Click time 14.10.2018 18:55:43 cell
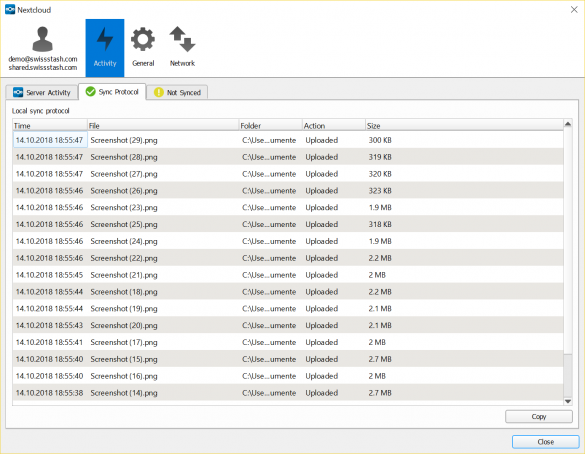 tap(49, 325)
